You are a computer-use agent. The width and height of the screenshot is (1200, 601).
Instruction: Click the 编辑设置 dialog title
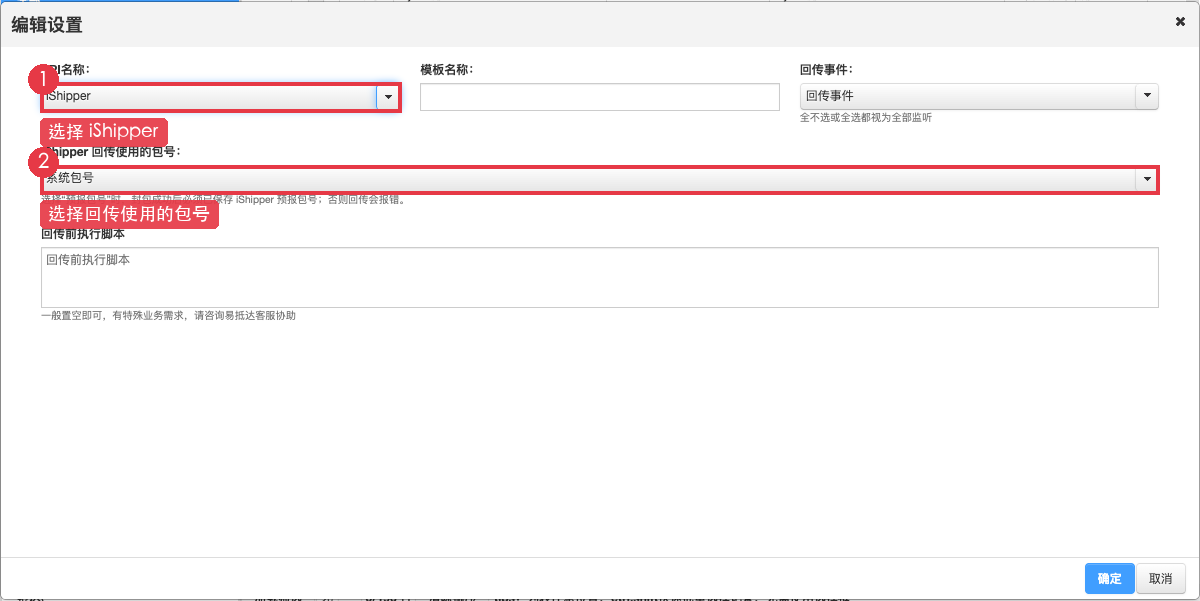47,25
